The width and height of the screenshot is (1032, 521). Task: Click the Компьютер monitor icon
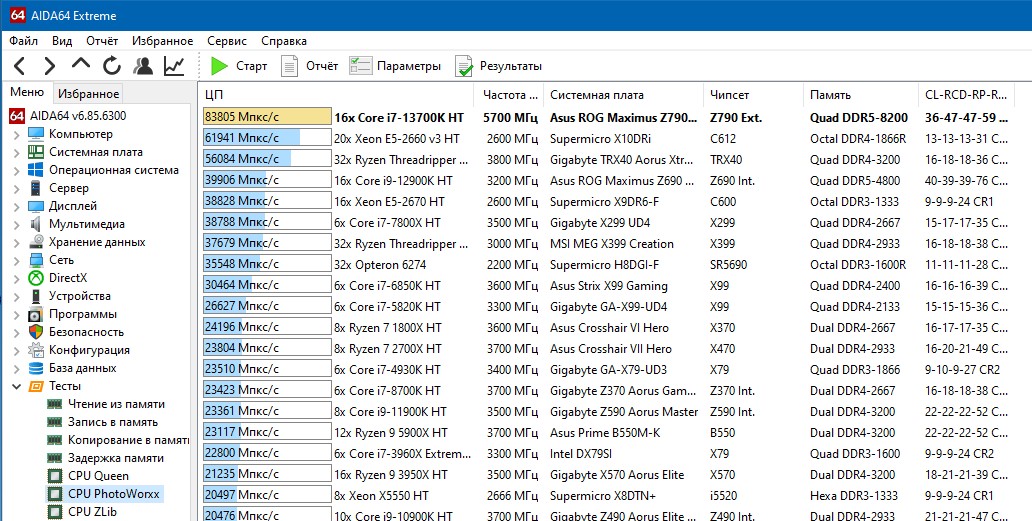pyautogui.click(x=36, y=134)
